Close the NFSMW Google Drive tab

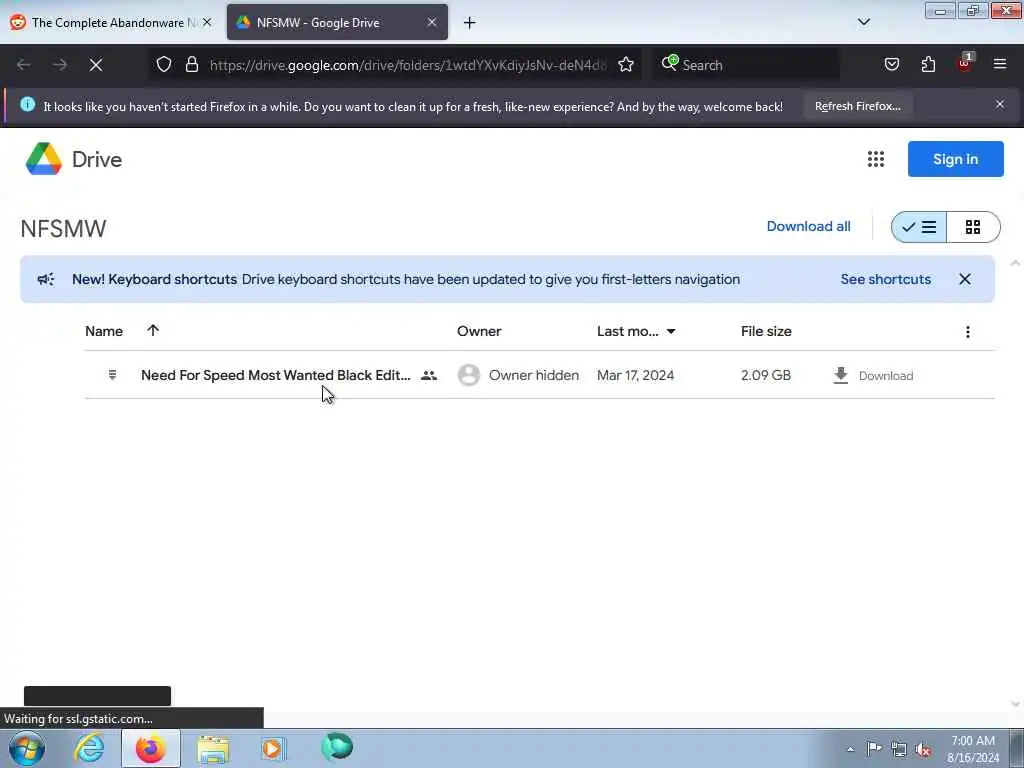pos(432,22)
